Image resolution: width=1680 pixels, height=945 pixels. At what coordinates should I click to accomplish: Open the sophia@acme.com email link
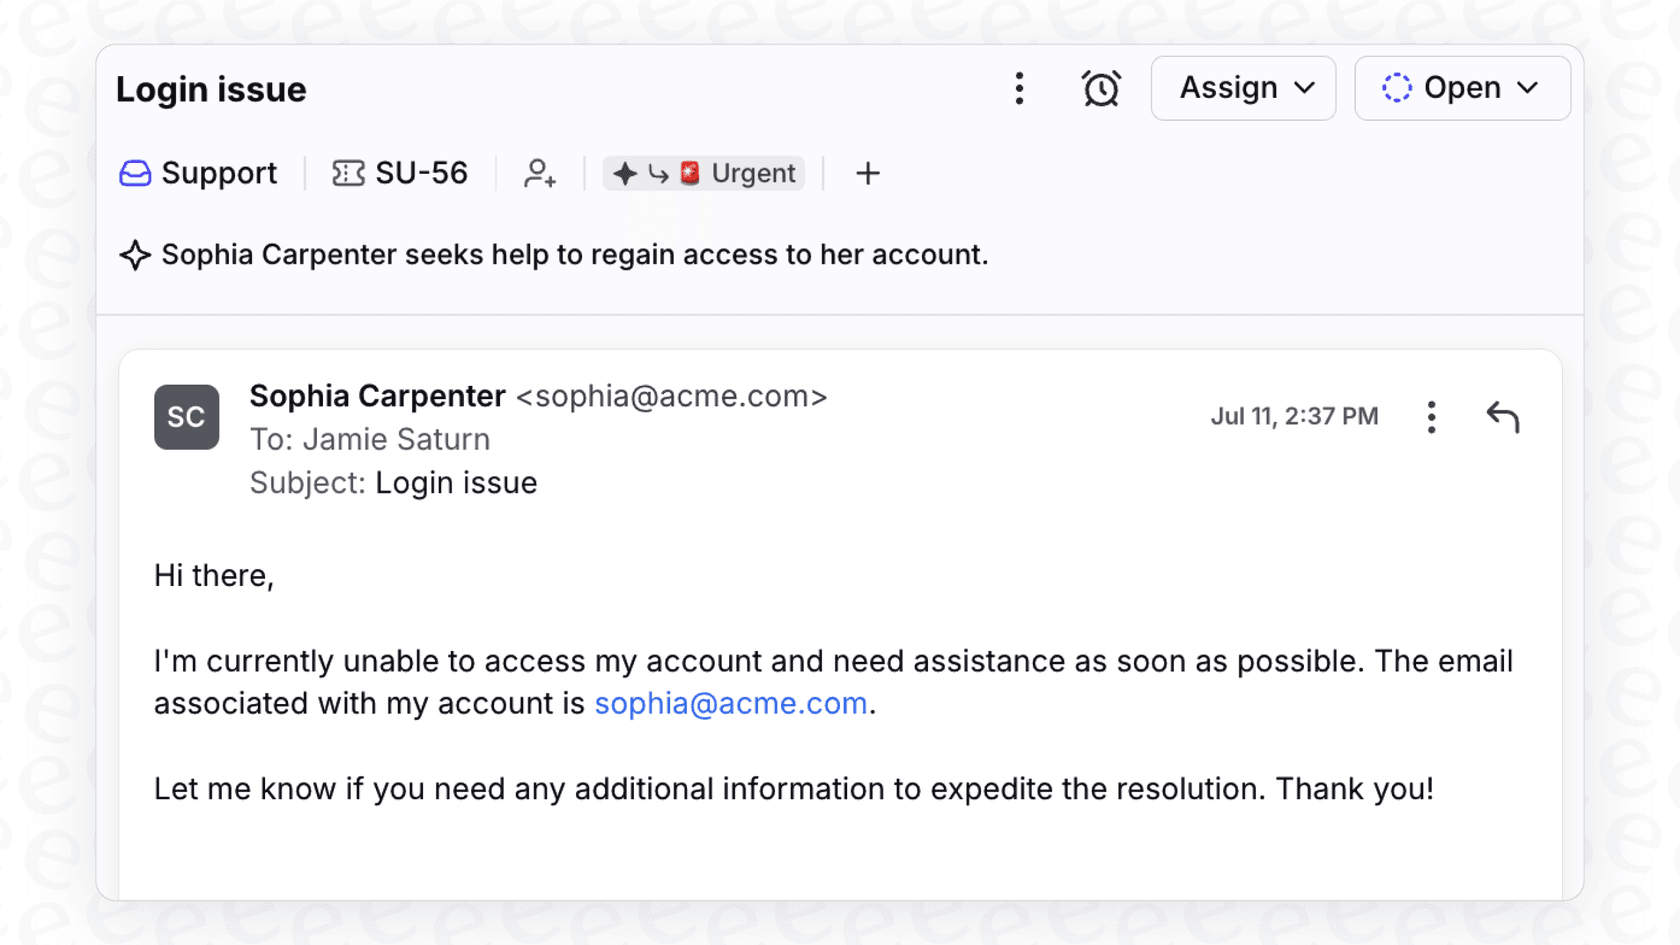(730, 703)
